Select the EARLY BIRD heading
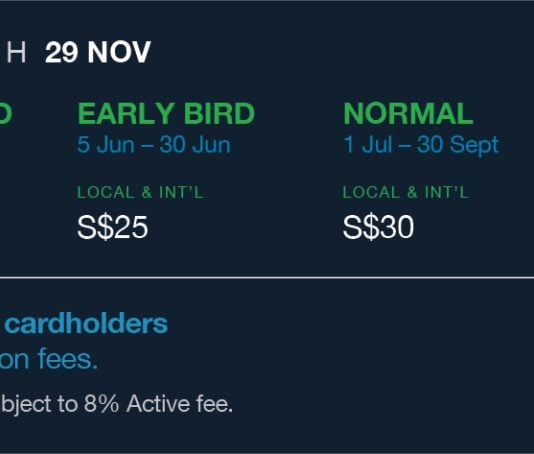 coord(166,113)
